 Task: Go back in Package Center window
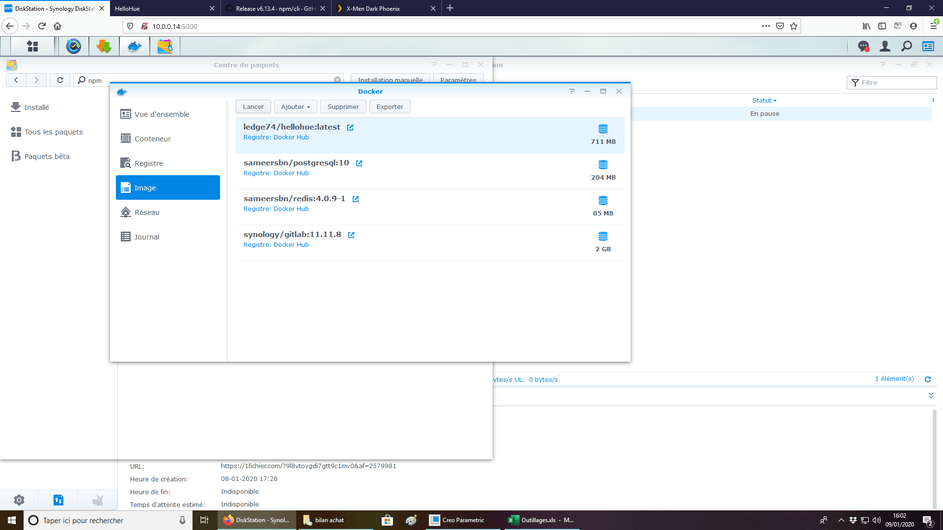coord(16,80)
